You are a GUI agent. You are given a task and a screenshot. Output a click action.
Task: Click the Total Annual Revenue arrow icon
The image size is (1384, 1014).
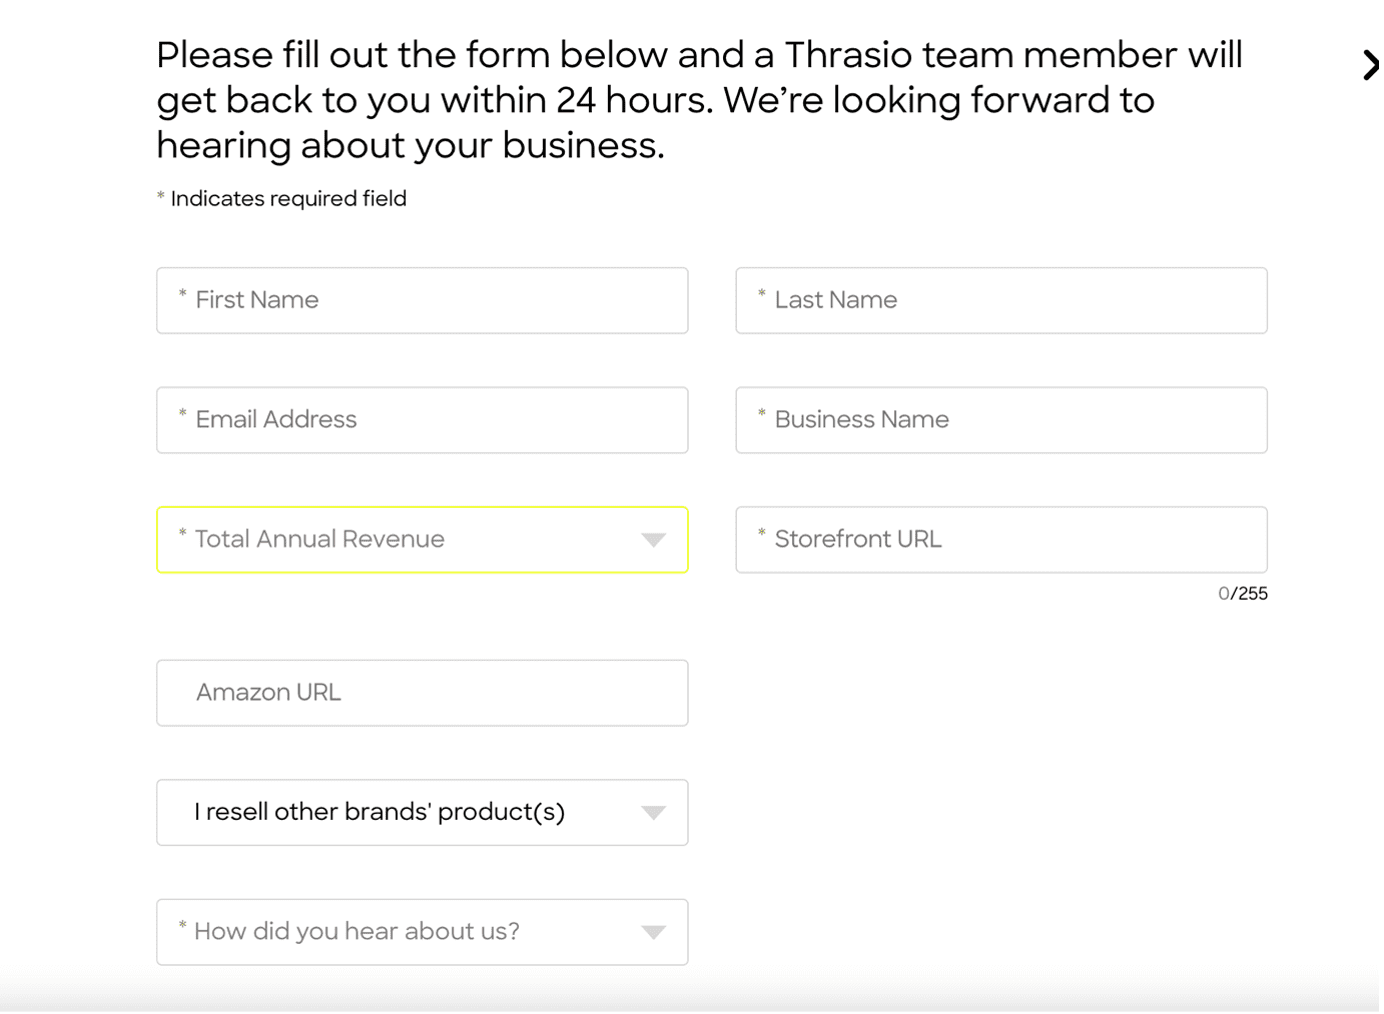pyautogui.click(x=653, y=540)
